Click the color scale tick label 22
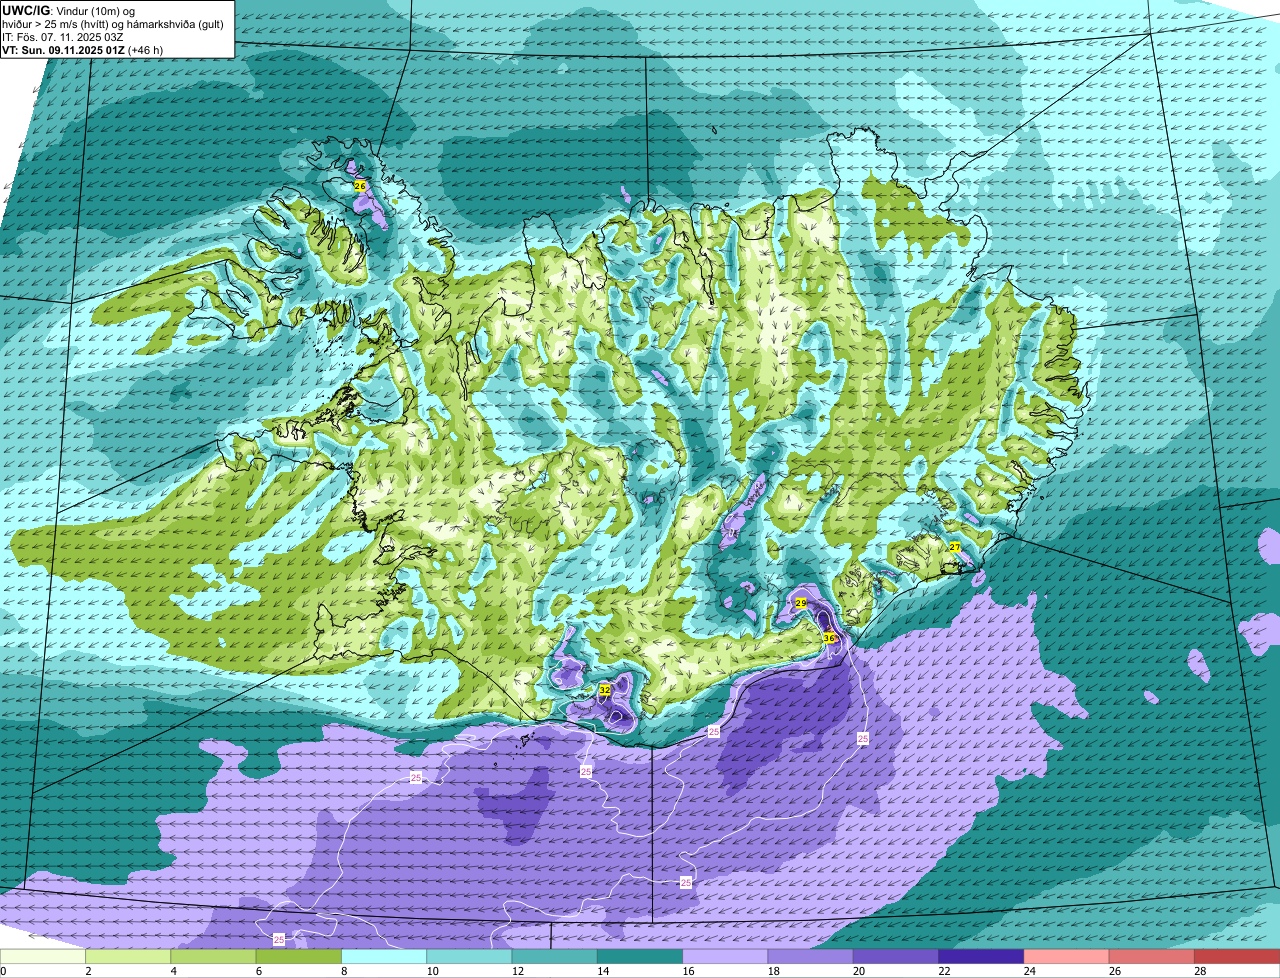 (x=942, y=971)
